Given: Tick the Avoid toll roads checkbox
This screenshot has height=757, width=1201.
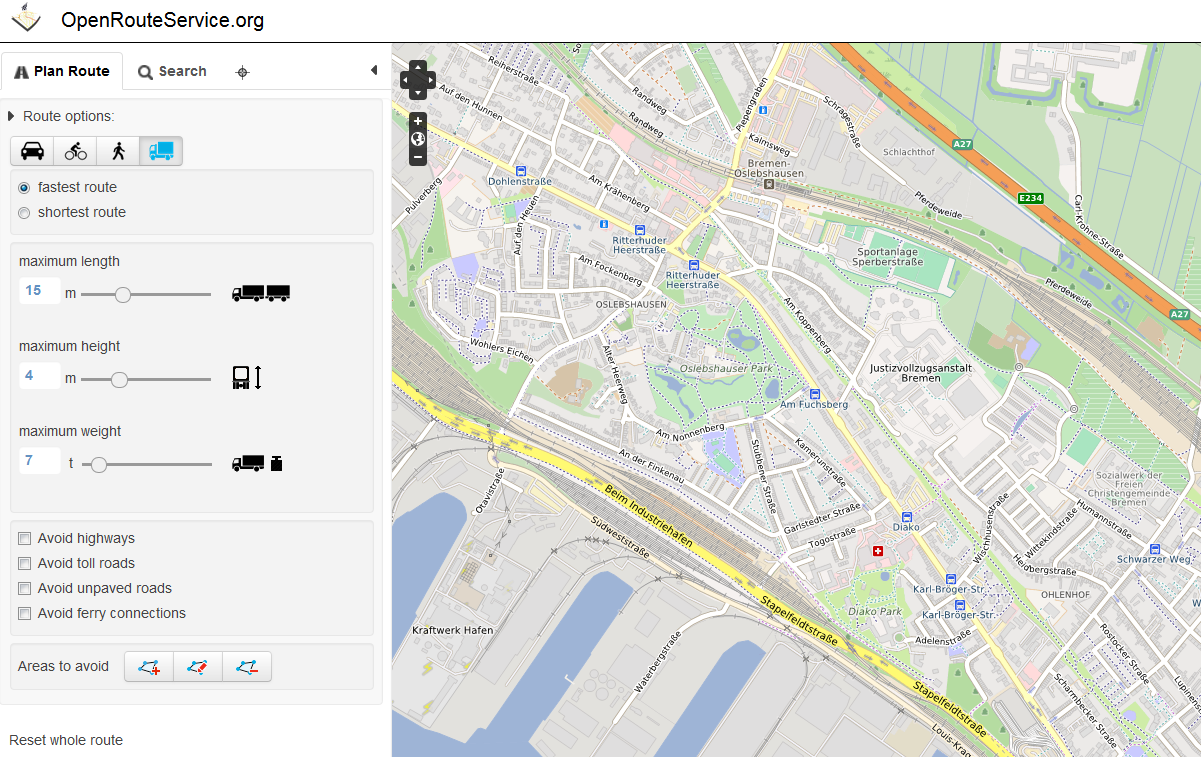Looking at the screenshot, I should point(25,563).
